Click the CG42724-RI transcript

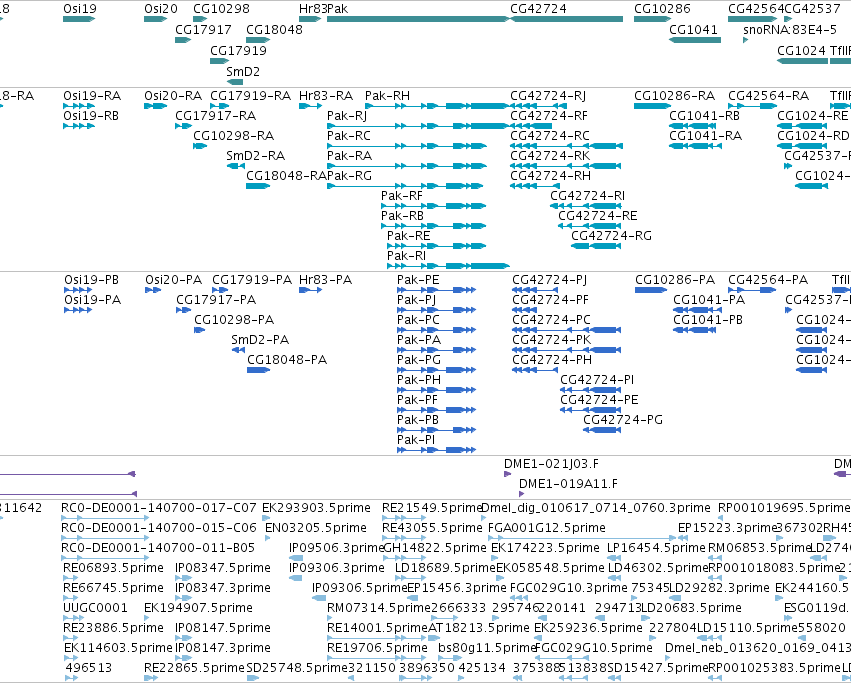pyautogui.click(x=586, y=206)
